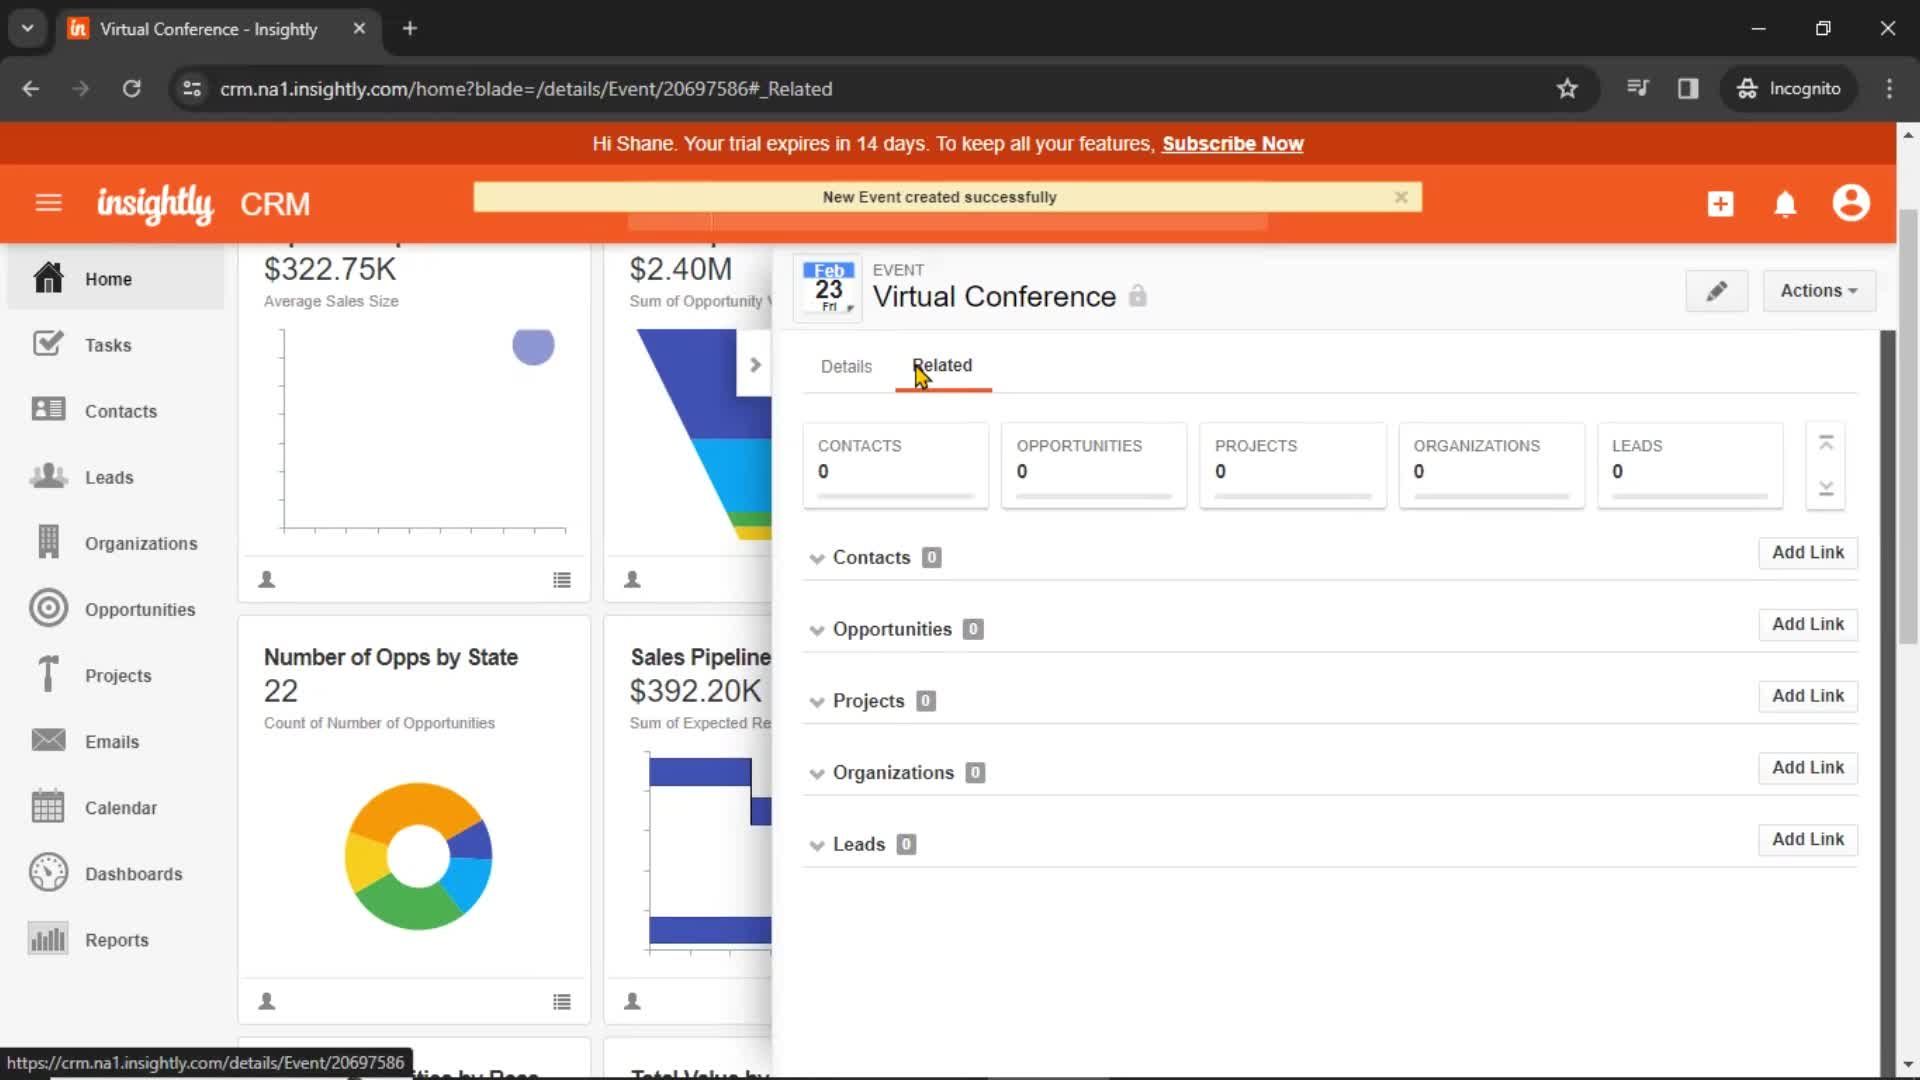
Task: Switch to the Details tab
Action: click(847, 365)
